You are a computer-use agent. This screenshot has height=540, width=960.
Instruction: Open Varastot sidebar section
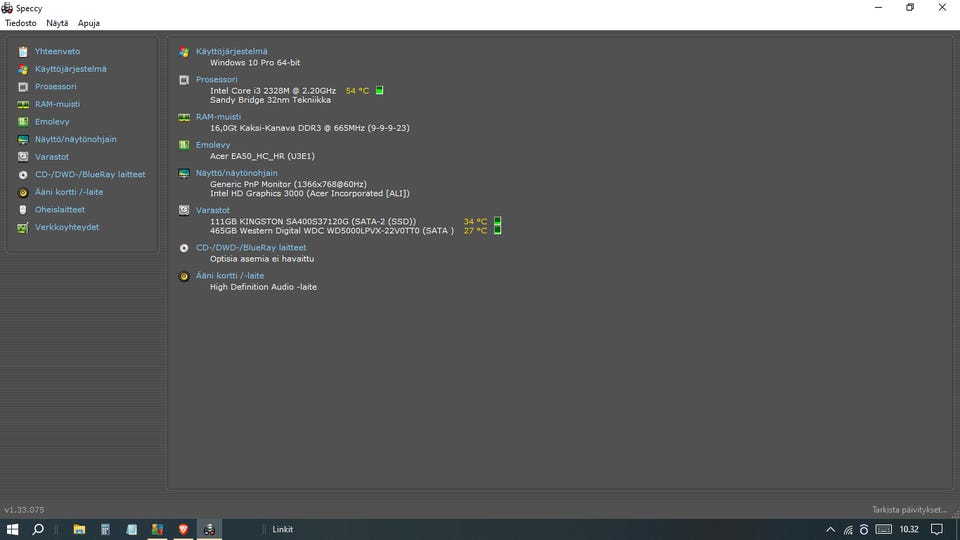51,157
